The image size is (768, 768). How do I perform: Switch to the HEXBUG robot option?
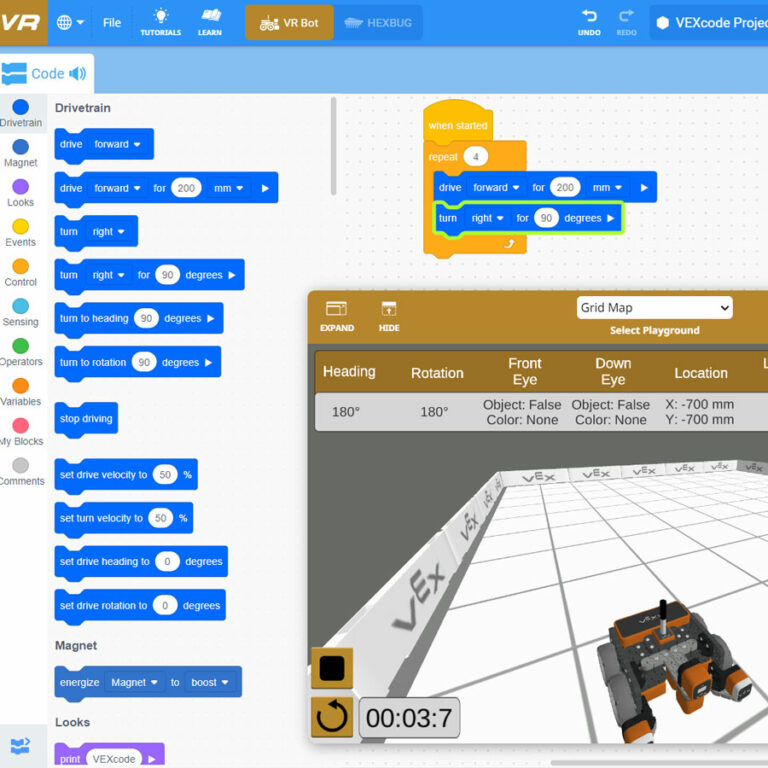pos(377,22)
